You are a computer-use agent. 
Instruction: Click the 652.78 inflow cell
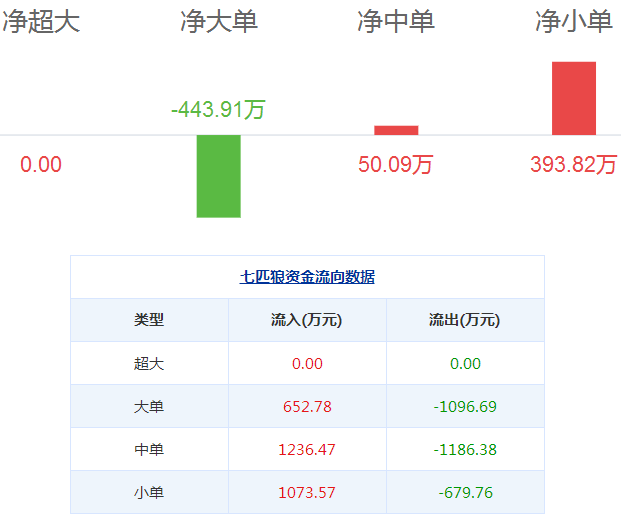[x=307, y=406]
